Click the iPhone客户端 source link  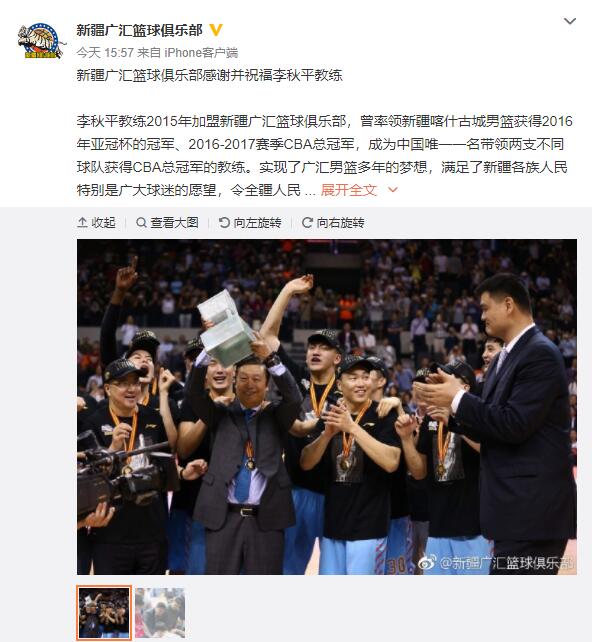(x=201, y=52)
